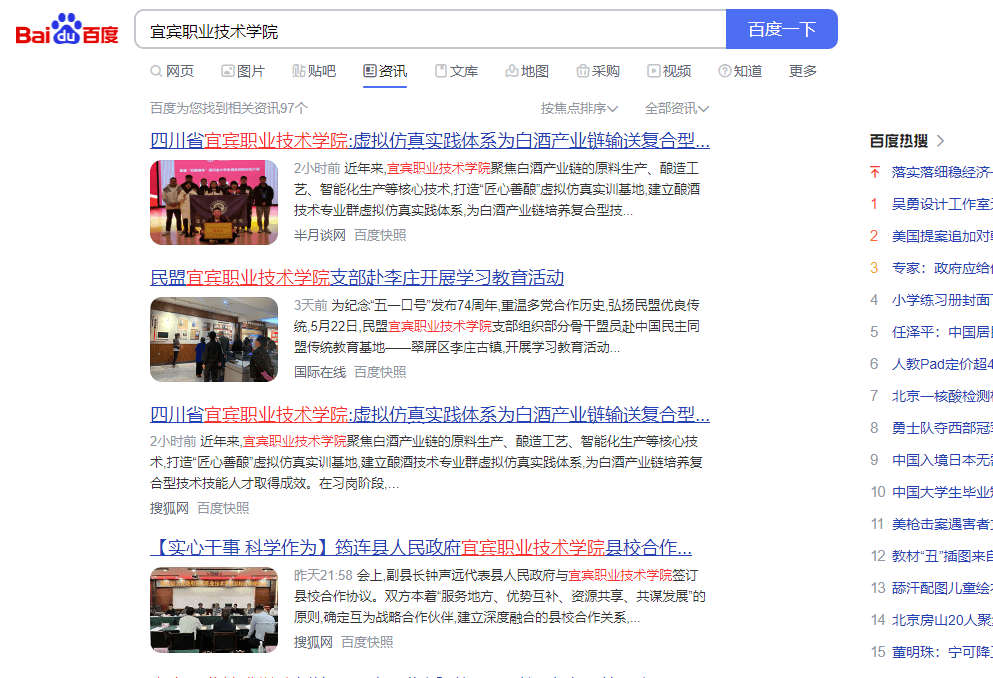Click the 百度一下 search button
Image resolution: width=993 pixels, height=678 pixels.
tap(781, 30)
